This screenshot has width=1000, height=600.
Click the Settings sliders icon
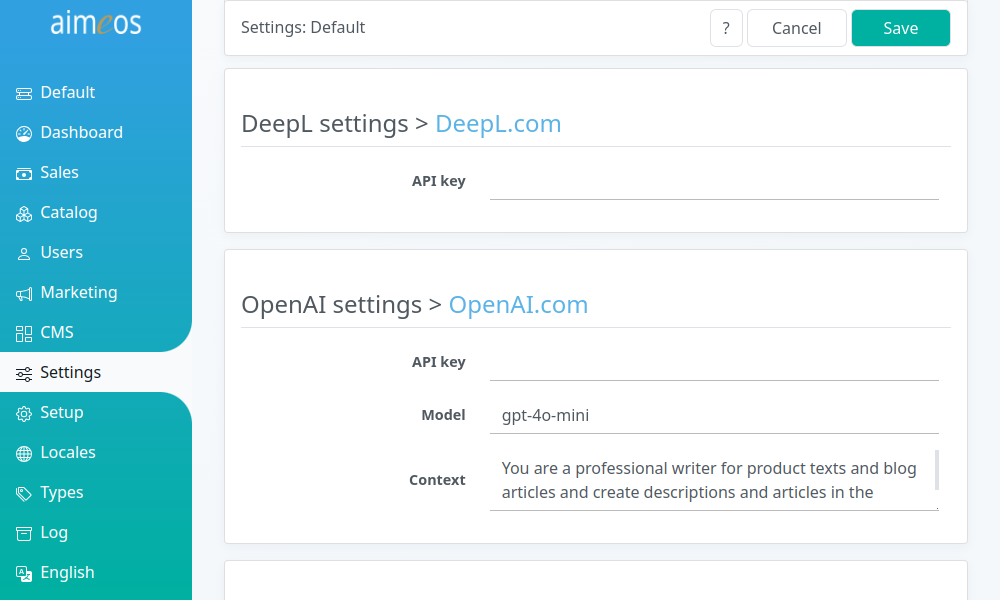(24, 374)
